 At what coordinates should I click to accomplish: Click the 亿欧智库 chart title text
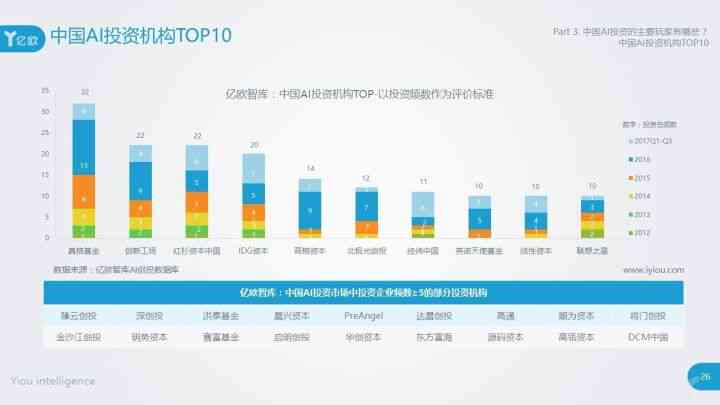click(x=359, y=94)
